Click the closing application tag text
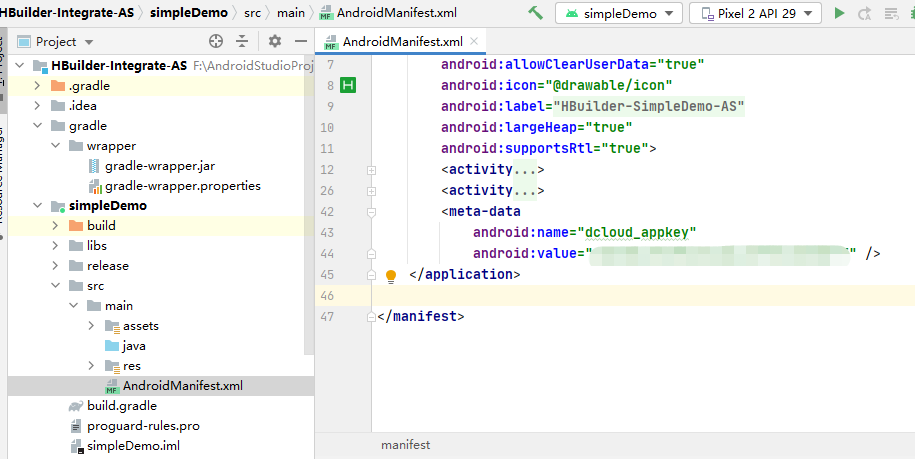915x459 pixels. tap(465, 275)
